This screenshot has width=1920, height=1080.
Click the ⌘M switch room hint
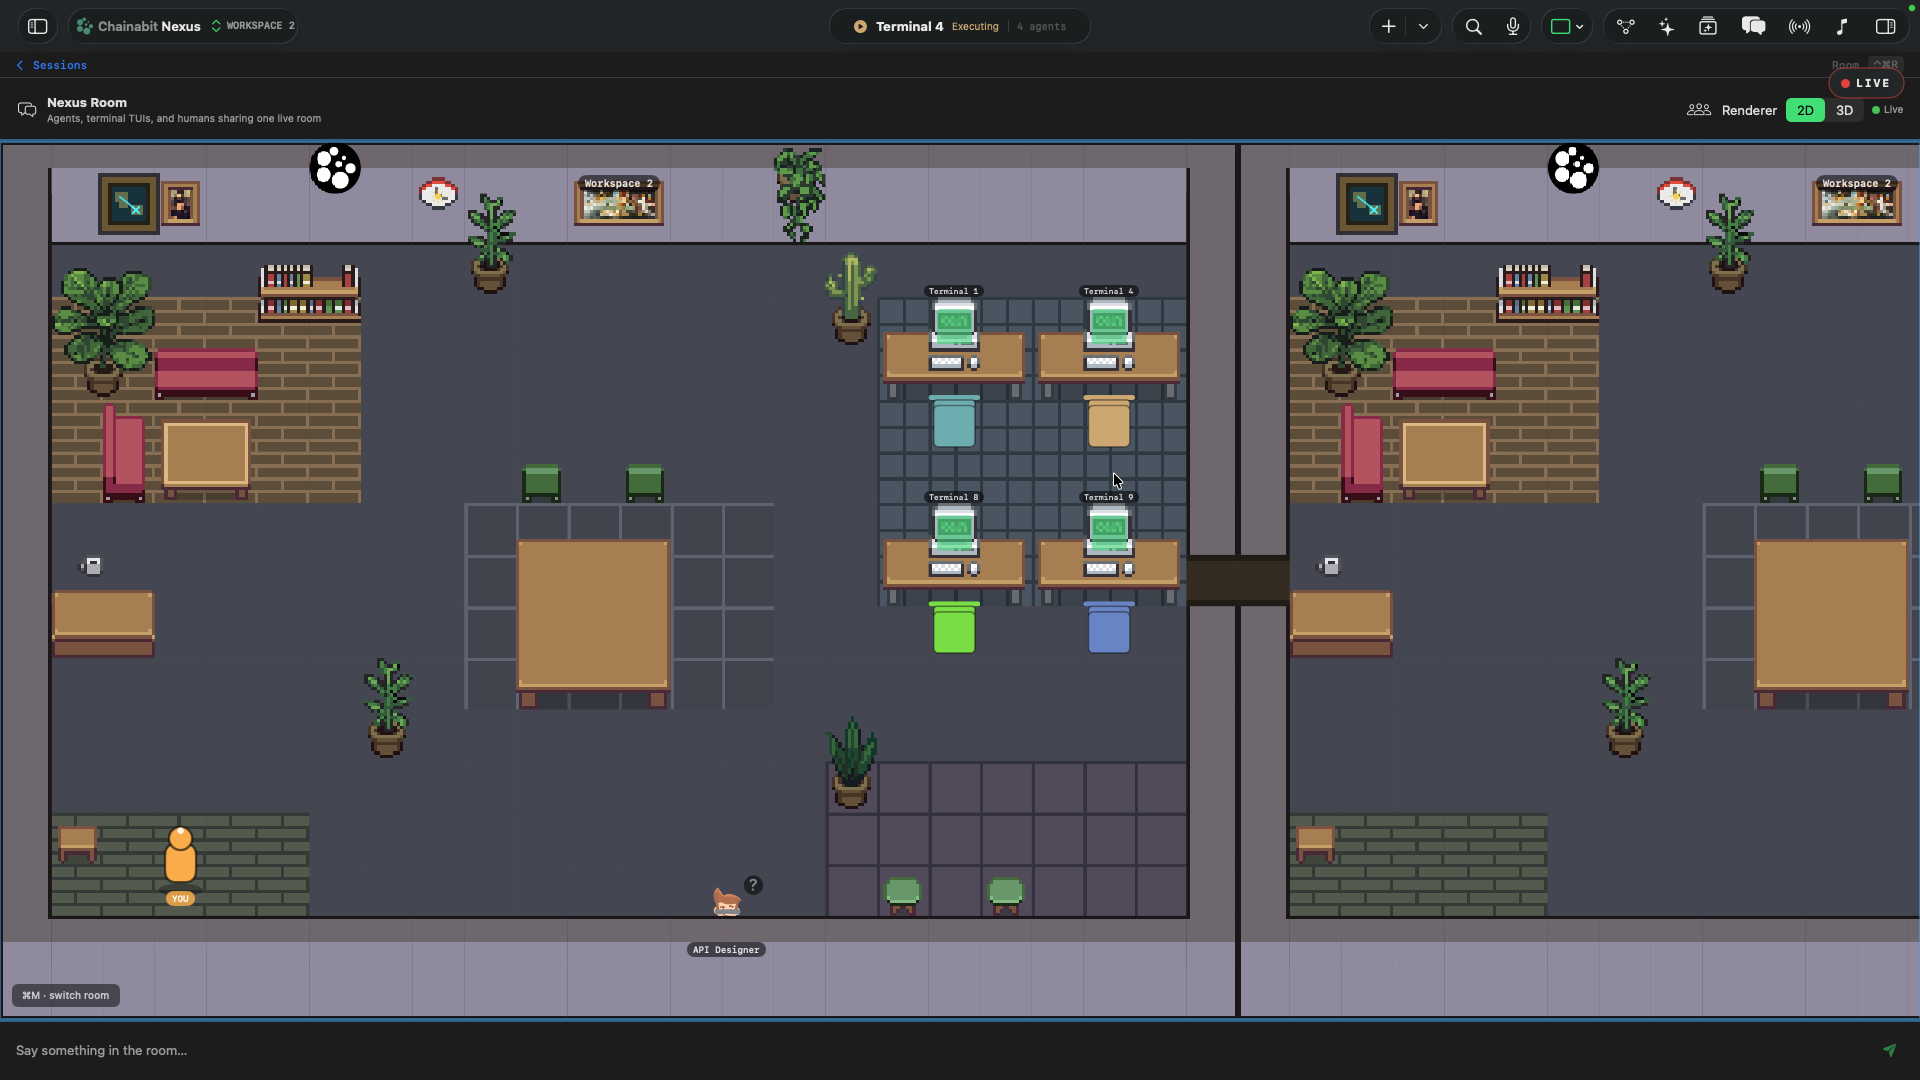coord(66,996)
